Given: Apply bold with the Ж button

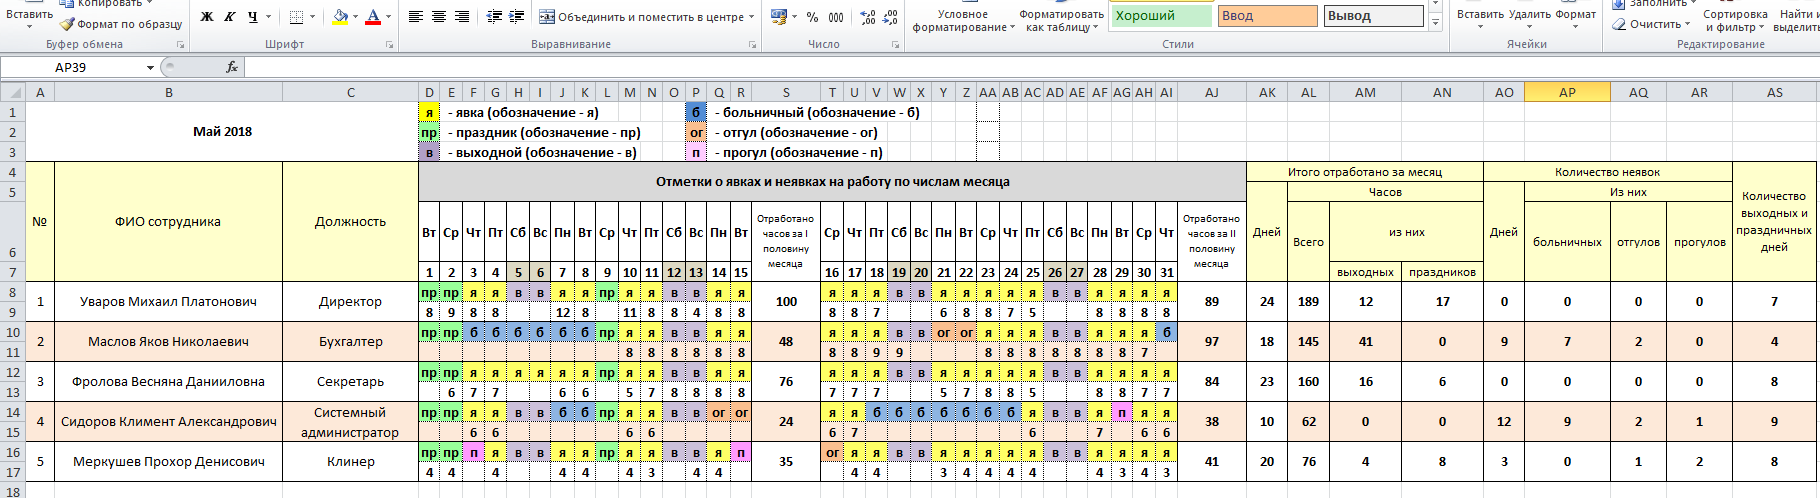Looking at the screenshot, I should pos(207,17).
